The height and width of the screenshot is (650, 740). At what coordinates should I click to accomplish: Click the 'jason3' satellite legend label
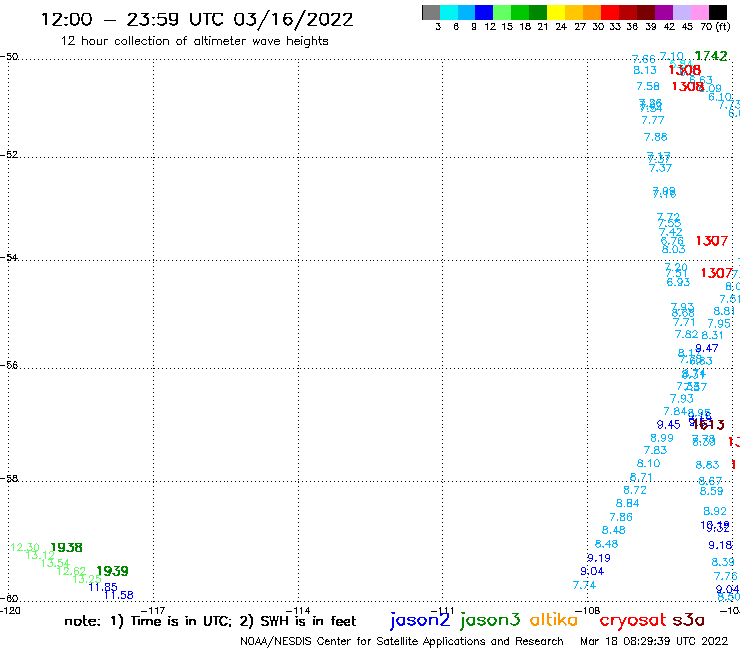pyautogui.click(x=490, y=620)
